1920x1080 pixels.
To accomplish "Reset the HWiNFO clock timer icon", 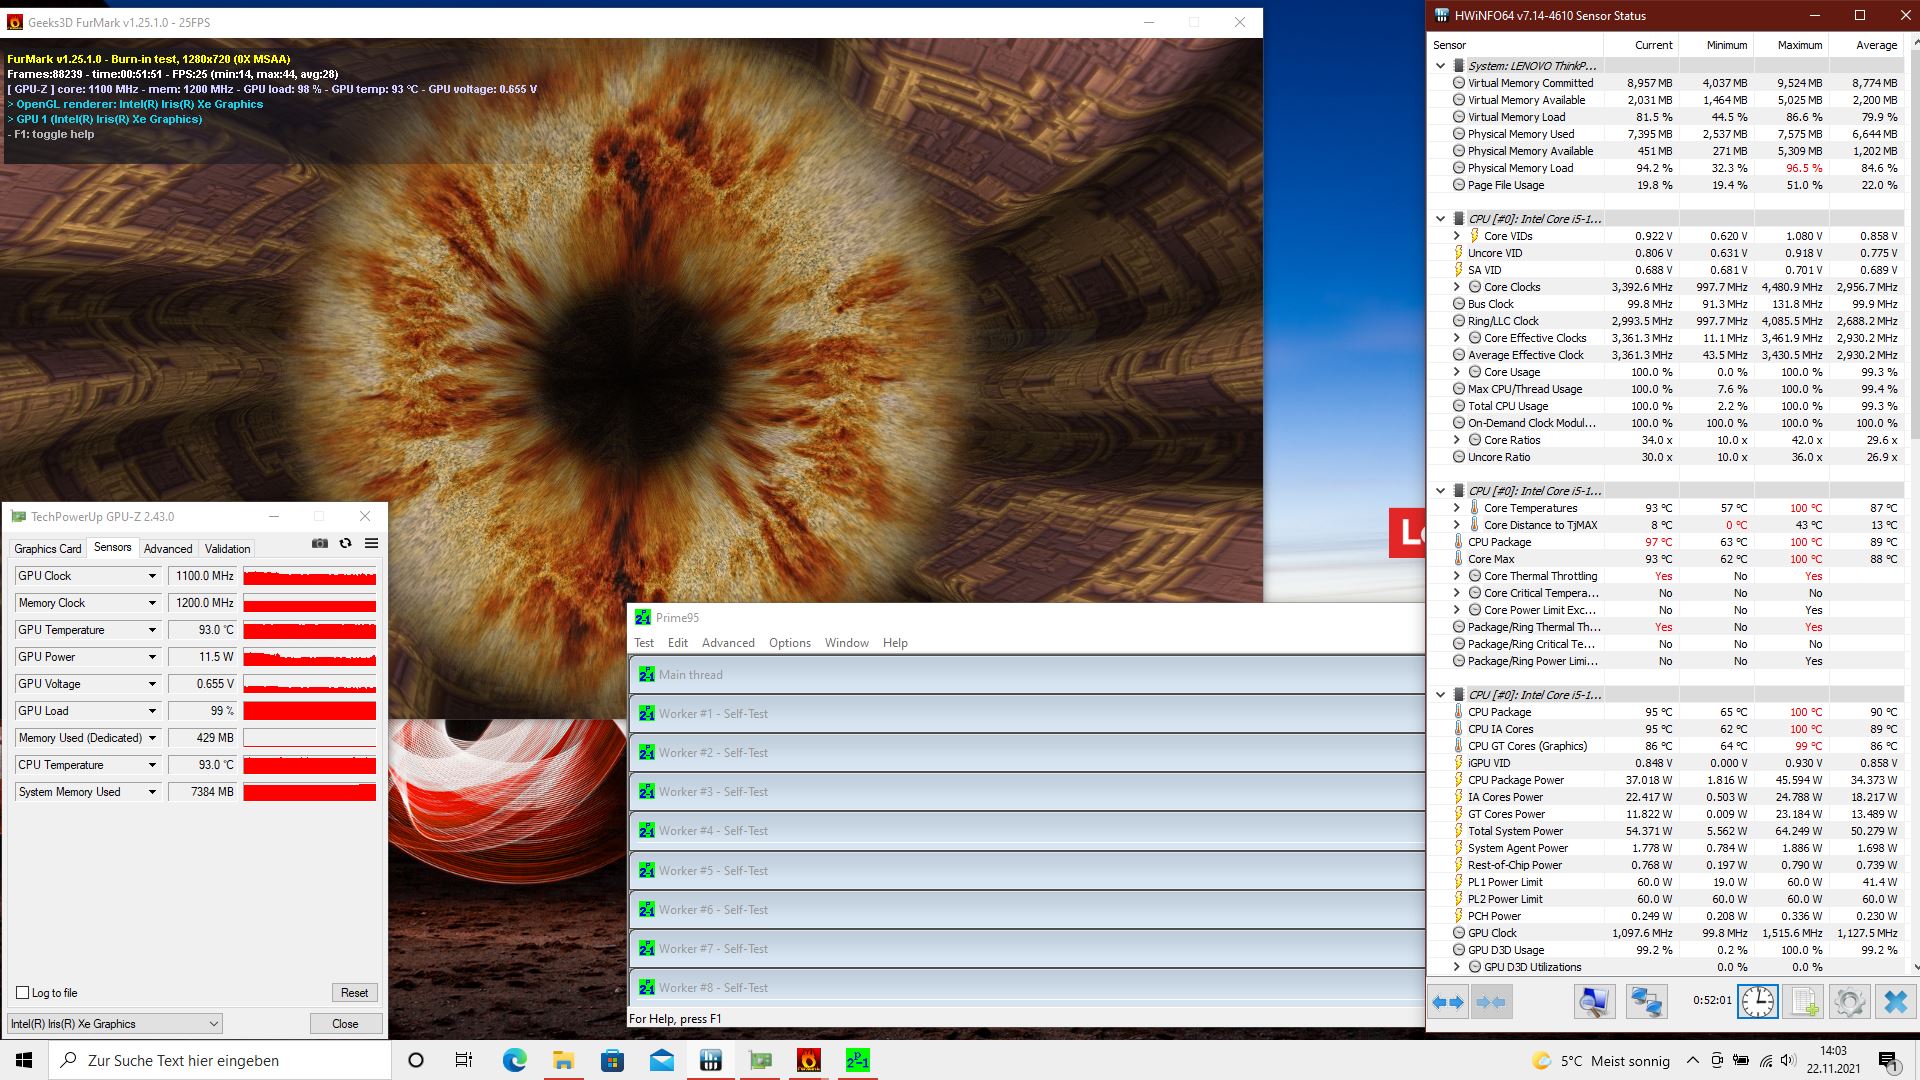I will tap(1757, 1001).
